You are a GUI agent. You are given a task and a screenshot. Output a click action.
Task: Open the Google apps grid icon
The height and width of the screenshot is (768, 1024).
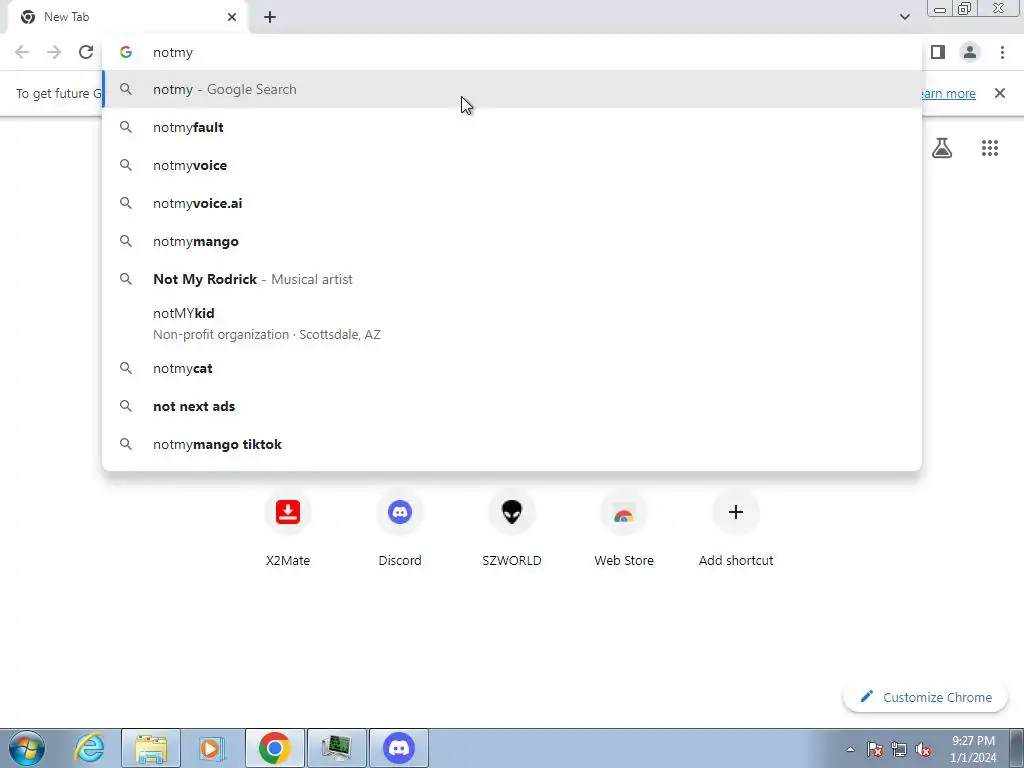point(990,148)
